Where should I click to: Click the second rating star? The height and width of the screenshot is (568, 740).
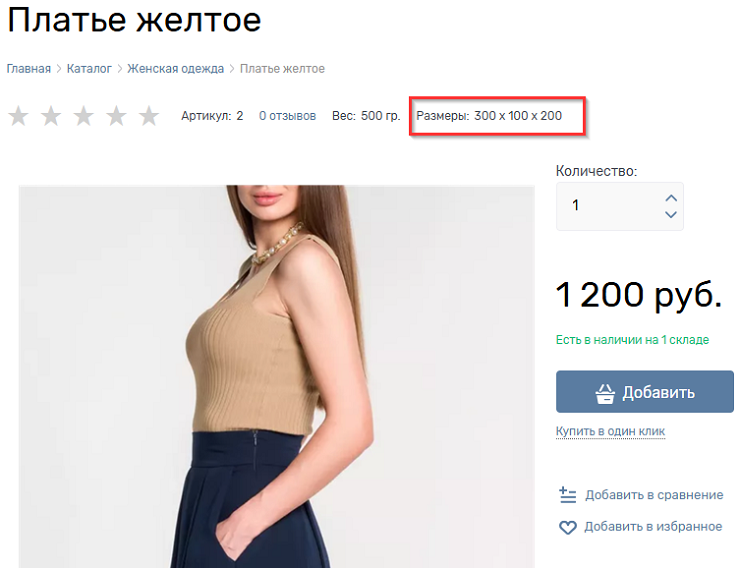point(51,116)
